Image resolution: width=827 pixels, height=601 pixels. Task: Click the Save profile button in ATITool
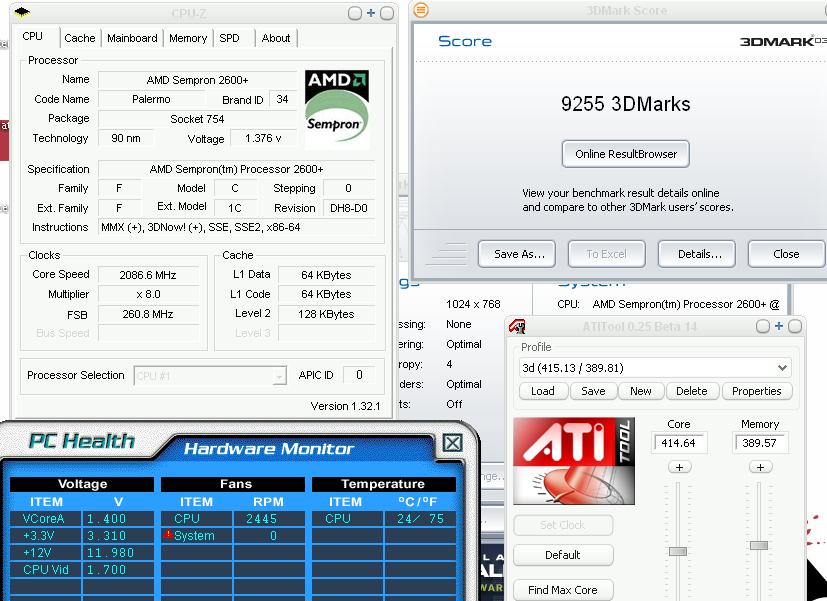tap(593, 391)
